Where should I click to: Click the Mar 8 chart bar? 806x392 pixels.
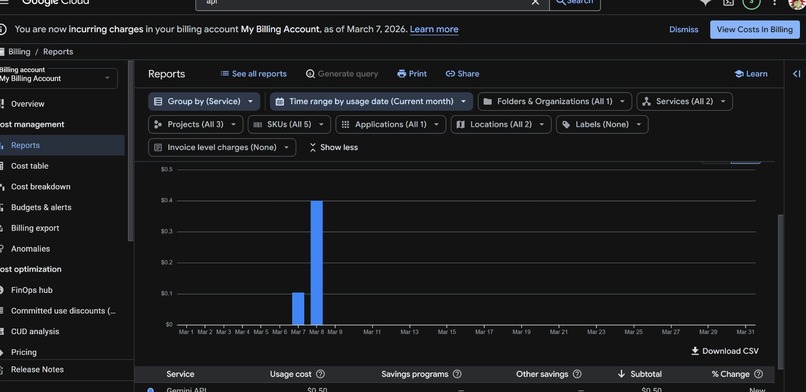317,263
